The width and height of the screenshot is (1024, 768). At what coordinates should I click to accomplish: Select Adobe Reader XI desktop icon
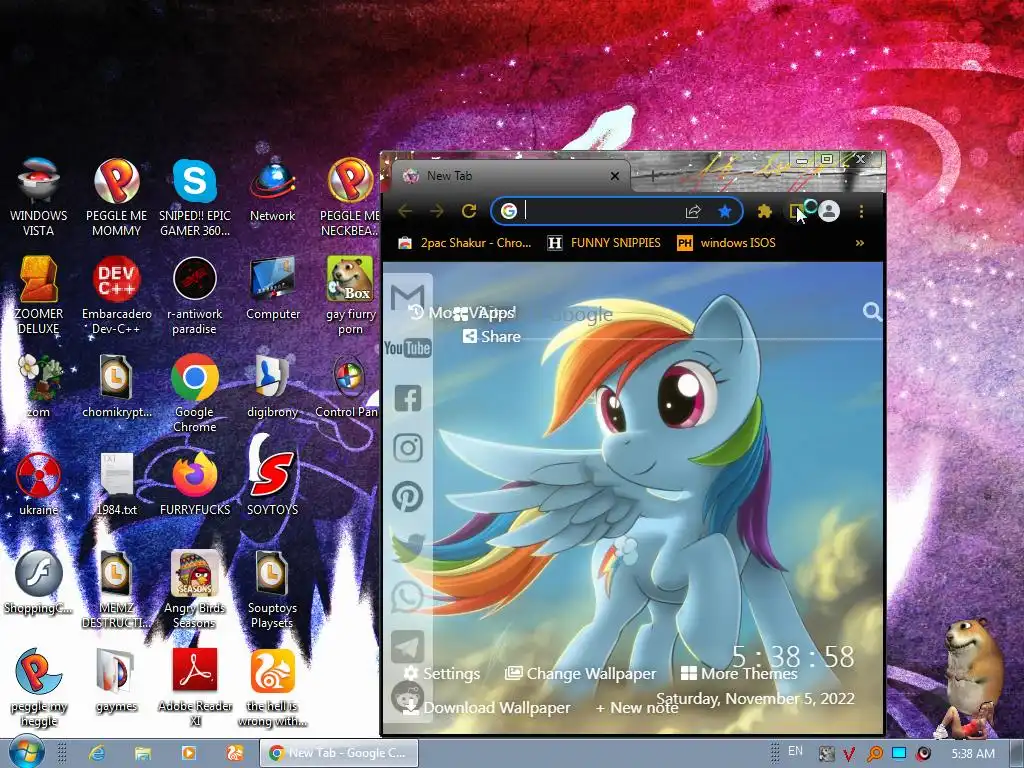[195, 687]
